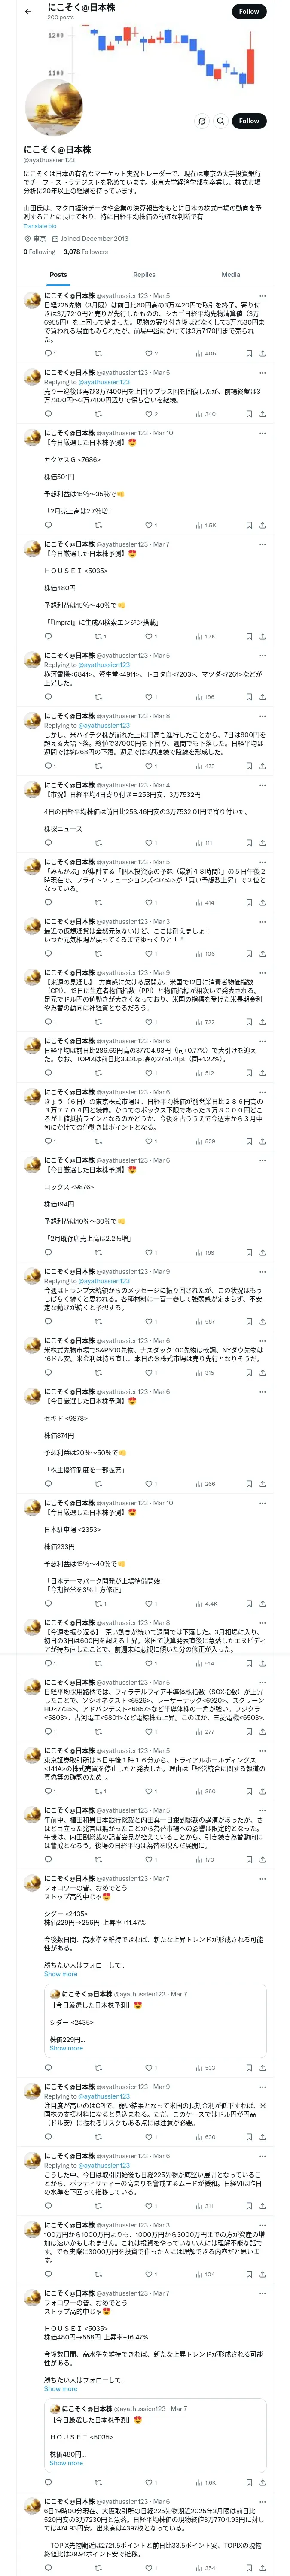290x2576 pixels.
Task: Expand Show more on シダー <2435> post
Action: coord(60,1946)
